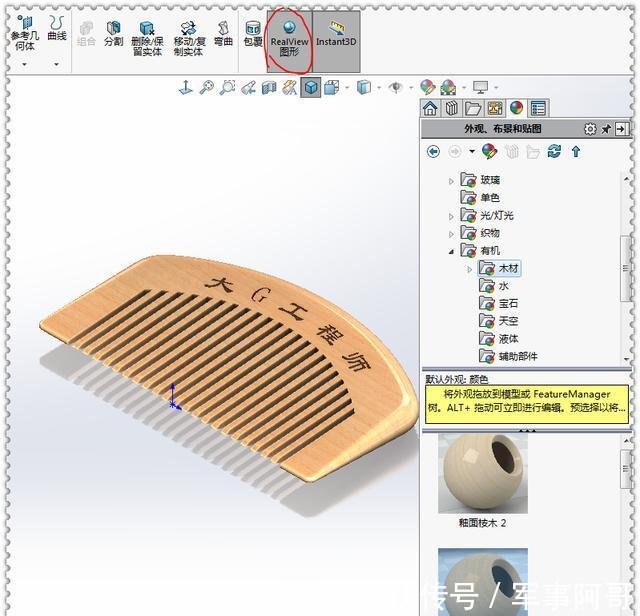Go up one level in library
The height and width of the screenshot is (616, 640).
click(576, 152)
